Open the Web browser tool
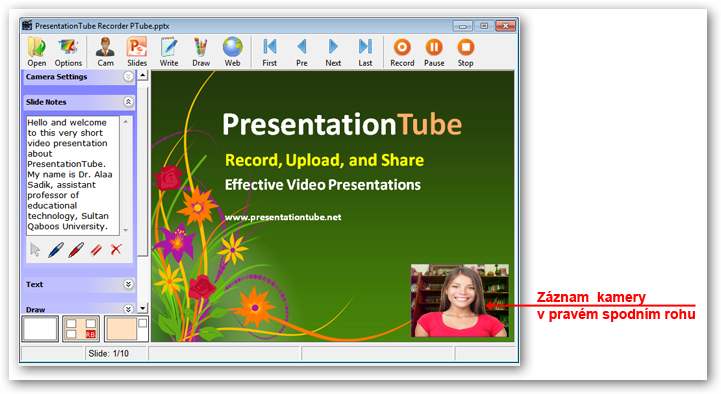This screenshot has width=721, height=394. (x=232, y=52)
